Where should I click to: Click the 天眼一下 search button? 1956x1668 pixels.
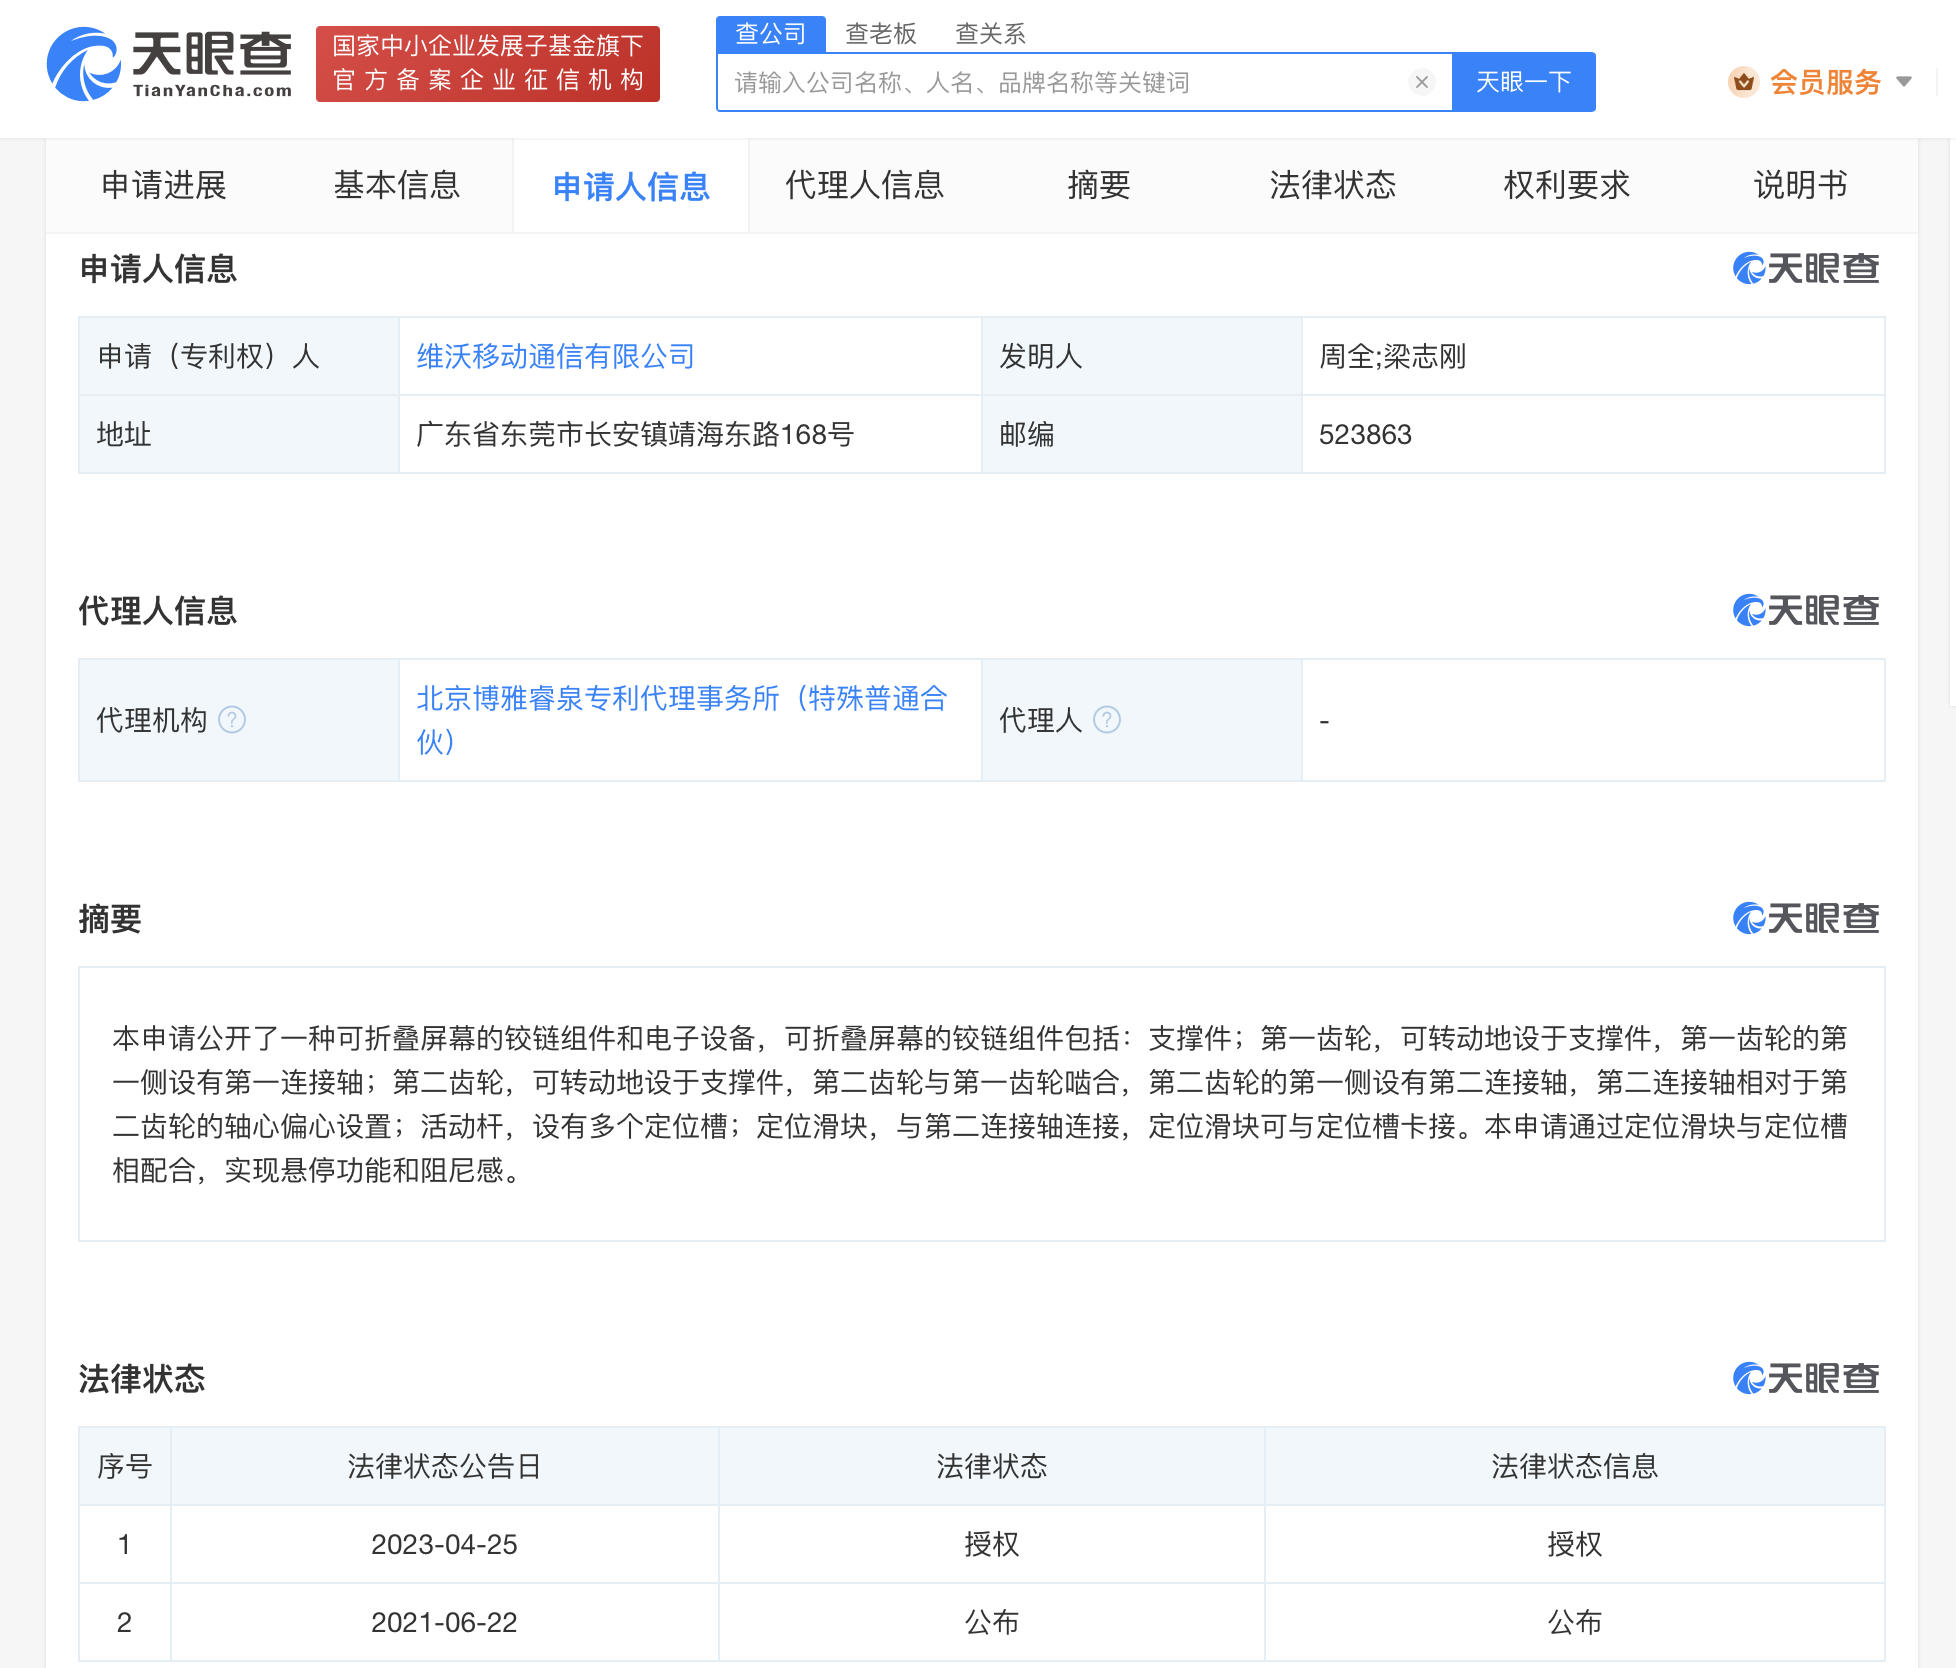pyautogui.click(x=1523, y=82)
